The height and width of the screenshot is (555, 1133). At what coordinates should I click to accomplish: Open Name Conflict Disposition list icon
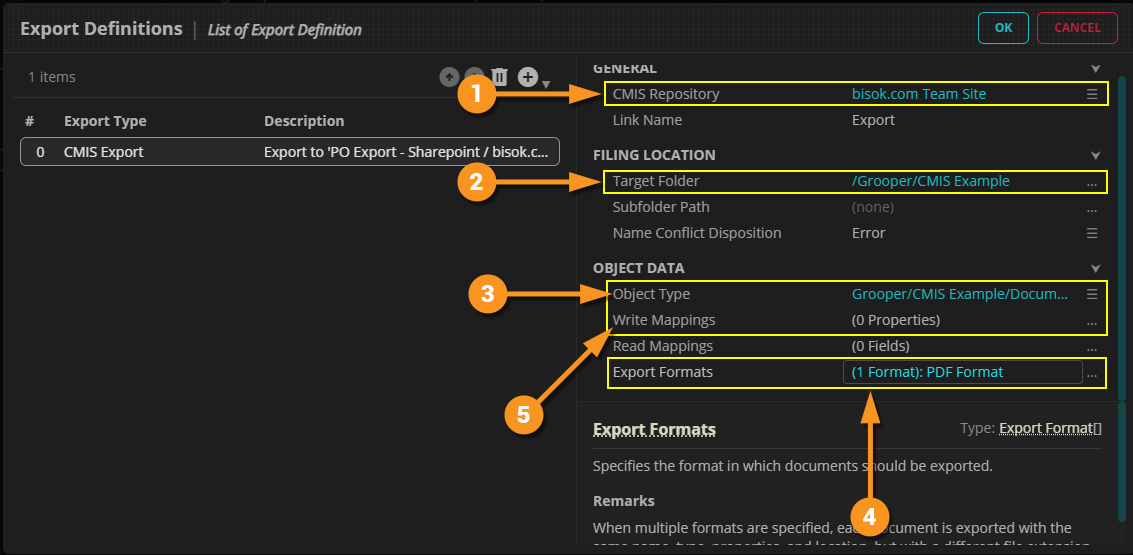click(x=1092, y=233)
